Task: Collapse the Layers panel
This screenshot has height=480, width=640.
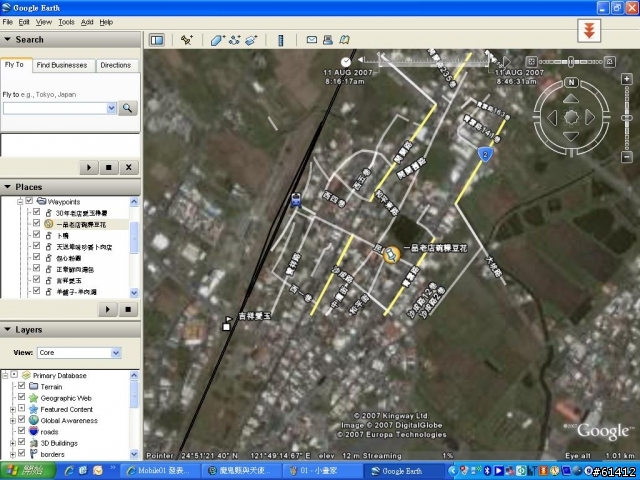Action: click(x=7, y=329)
